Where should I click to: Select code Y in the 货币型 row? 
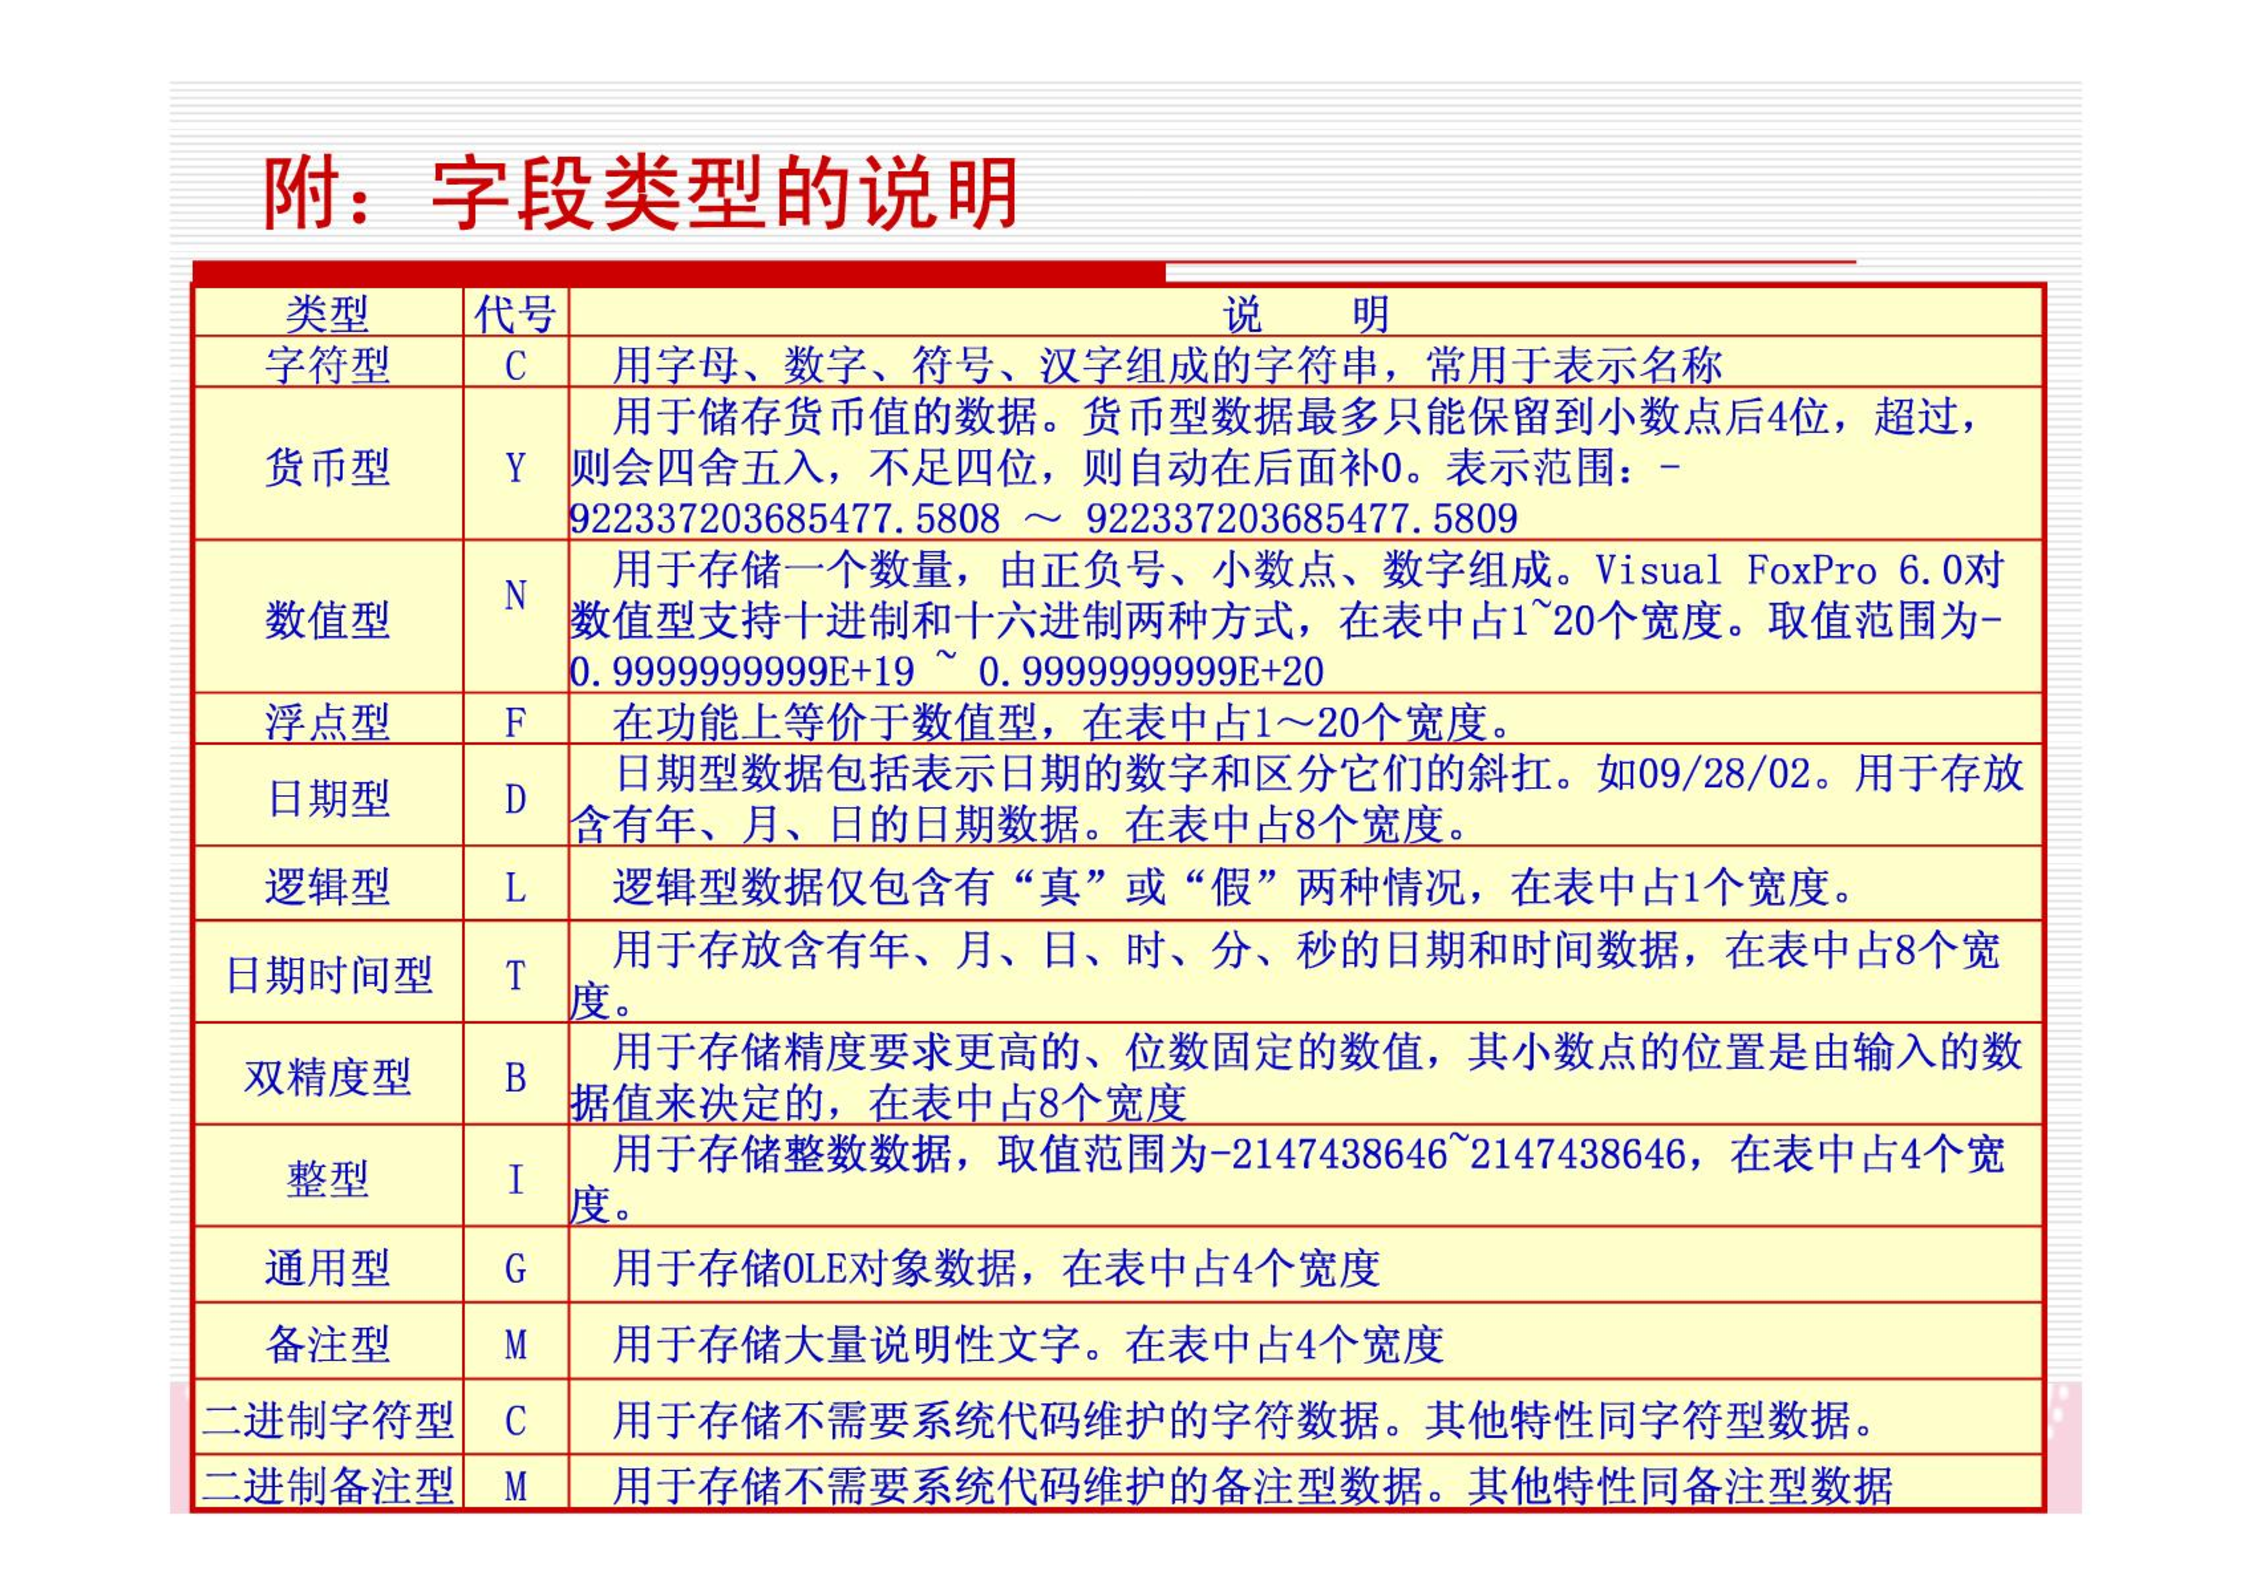515,468
